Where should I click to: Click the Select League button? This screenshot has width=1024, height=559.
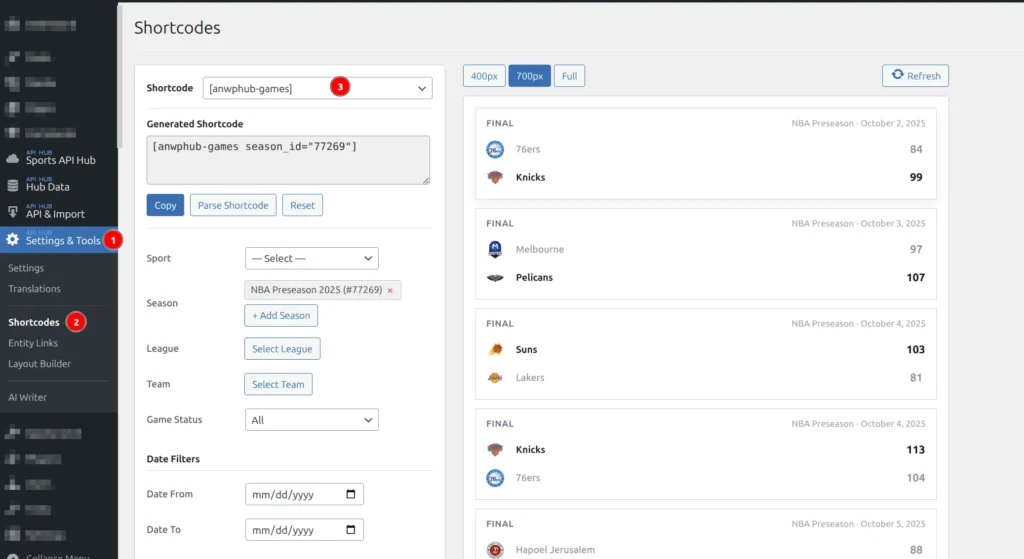click(x=282, y=349)
